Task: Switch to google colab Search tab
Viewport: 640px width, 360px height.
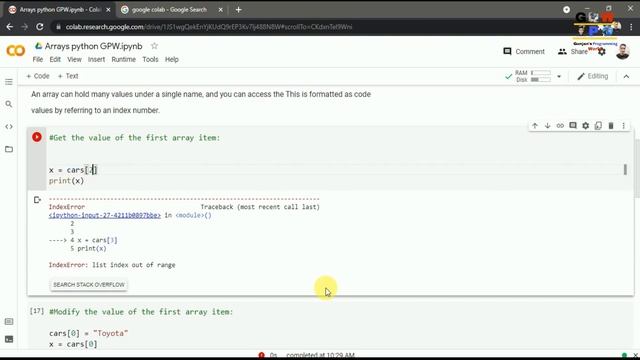Action: tap(169, 9)
